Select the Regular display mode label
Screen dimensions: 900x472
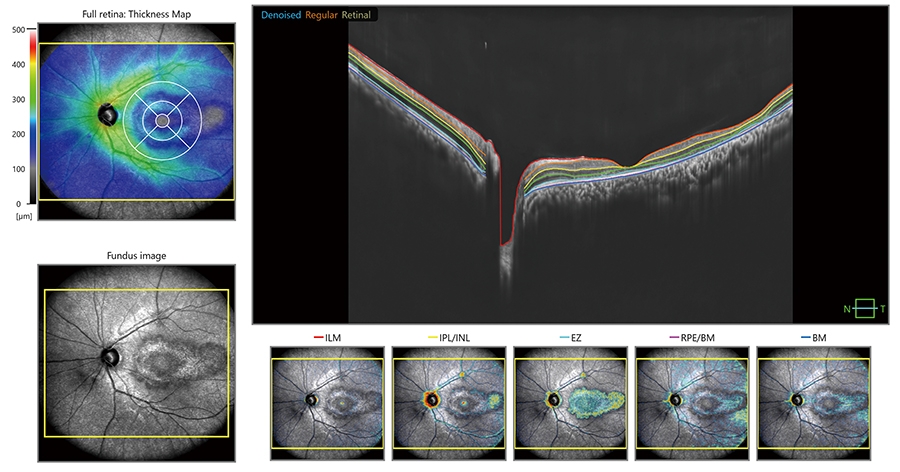point(321,15)
